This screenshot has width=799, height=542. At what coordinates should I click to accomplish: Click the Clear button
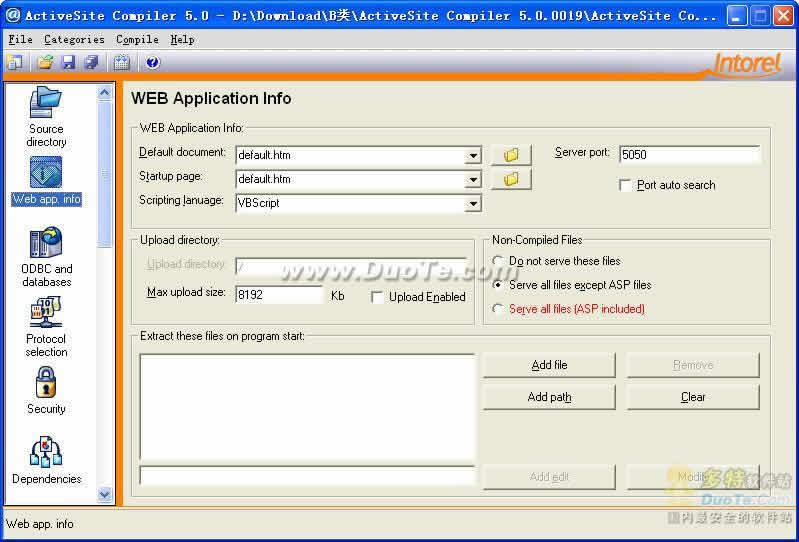(693, 397)
